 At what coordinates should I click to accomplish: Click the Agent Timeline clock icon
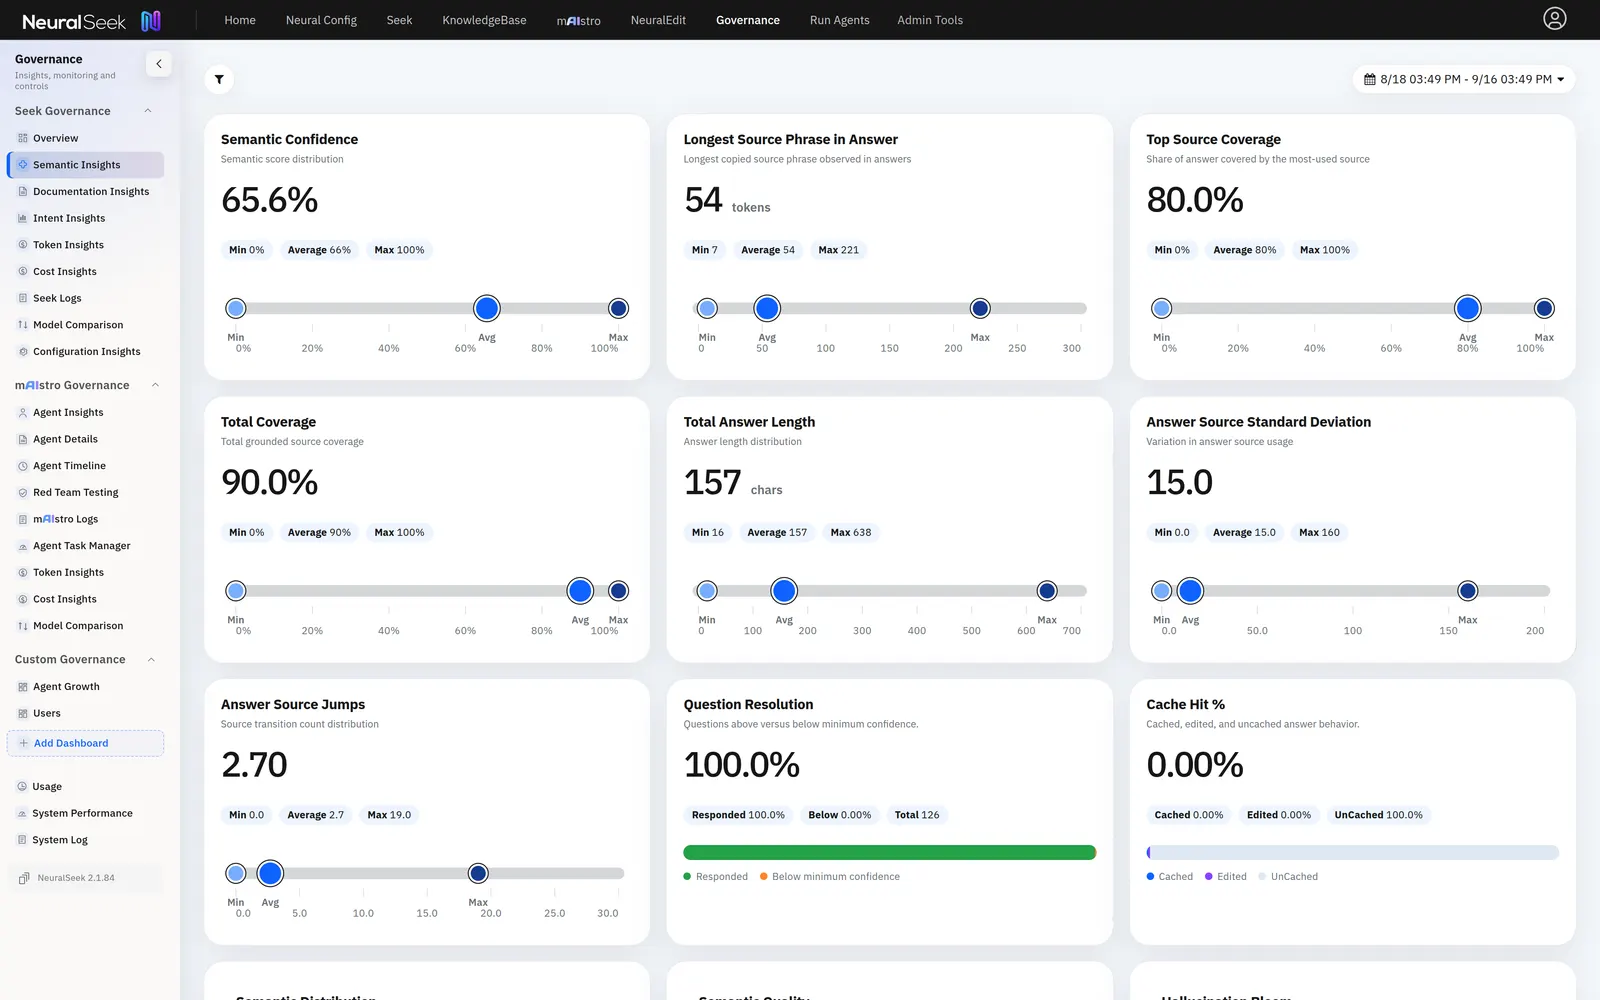click(23, 466)
